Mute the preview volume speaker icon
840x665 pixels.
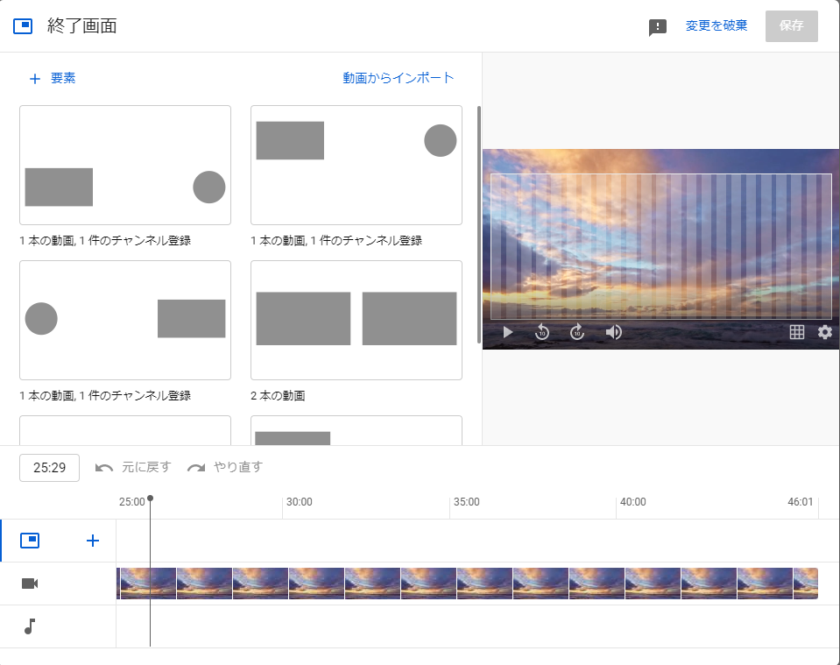tap(614, 332)
